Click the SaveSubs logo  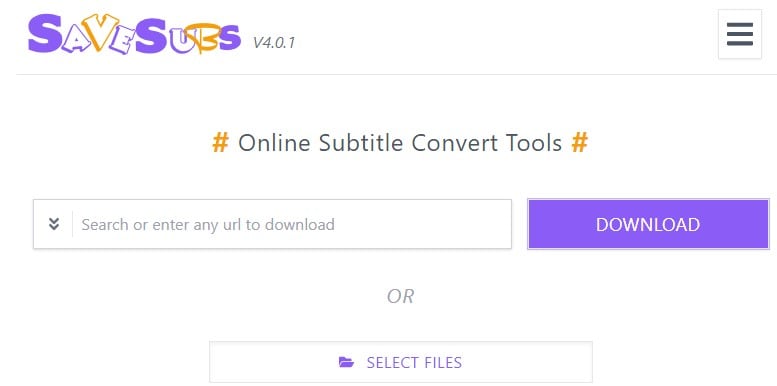134,34
